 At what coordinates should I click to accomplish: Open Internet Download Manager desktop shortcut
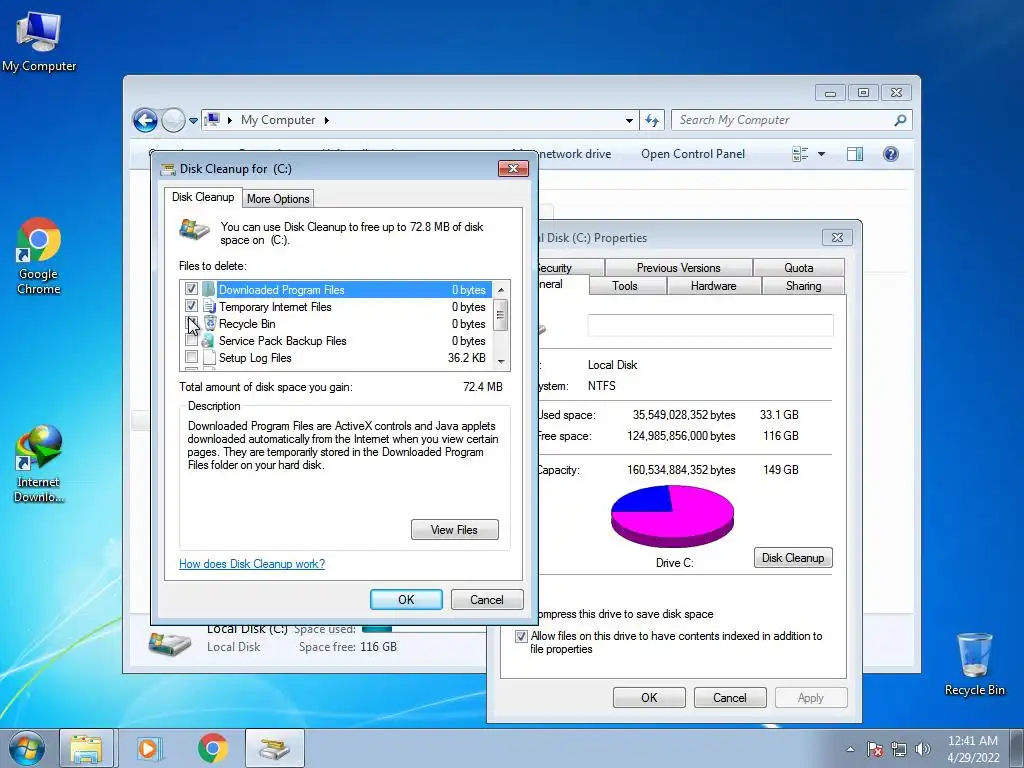coord(39,464)
